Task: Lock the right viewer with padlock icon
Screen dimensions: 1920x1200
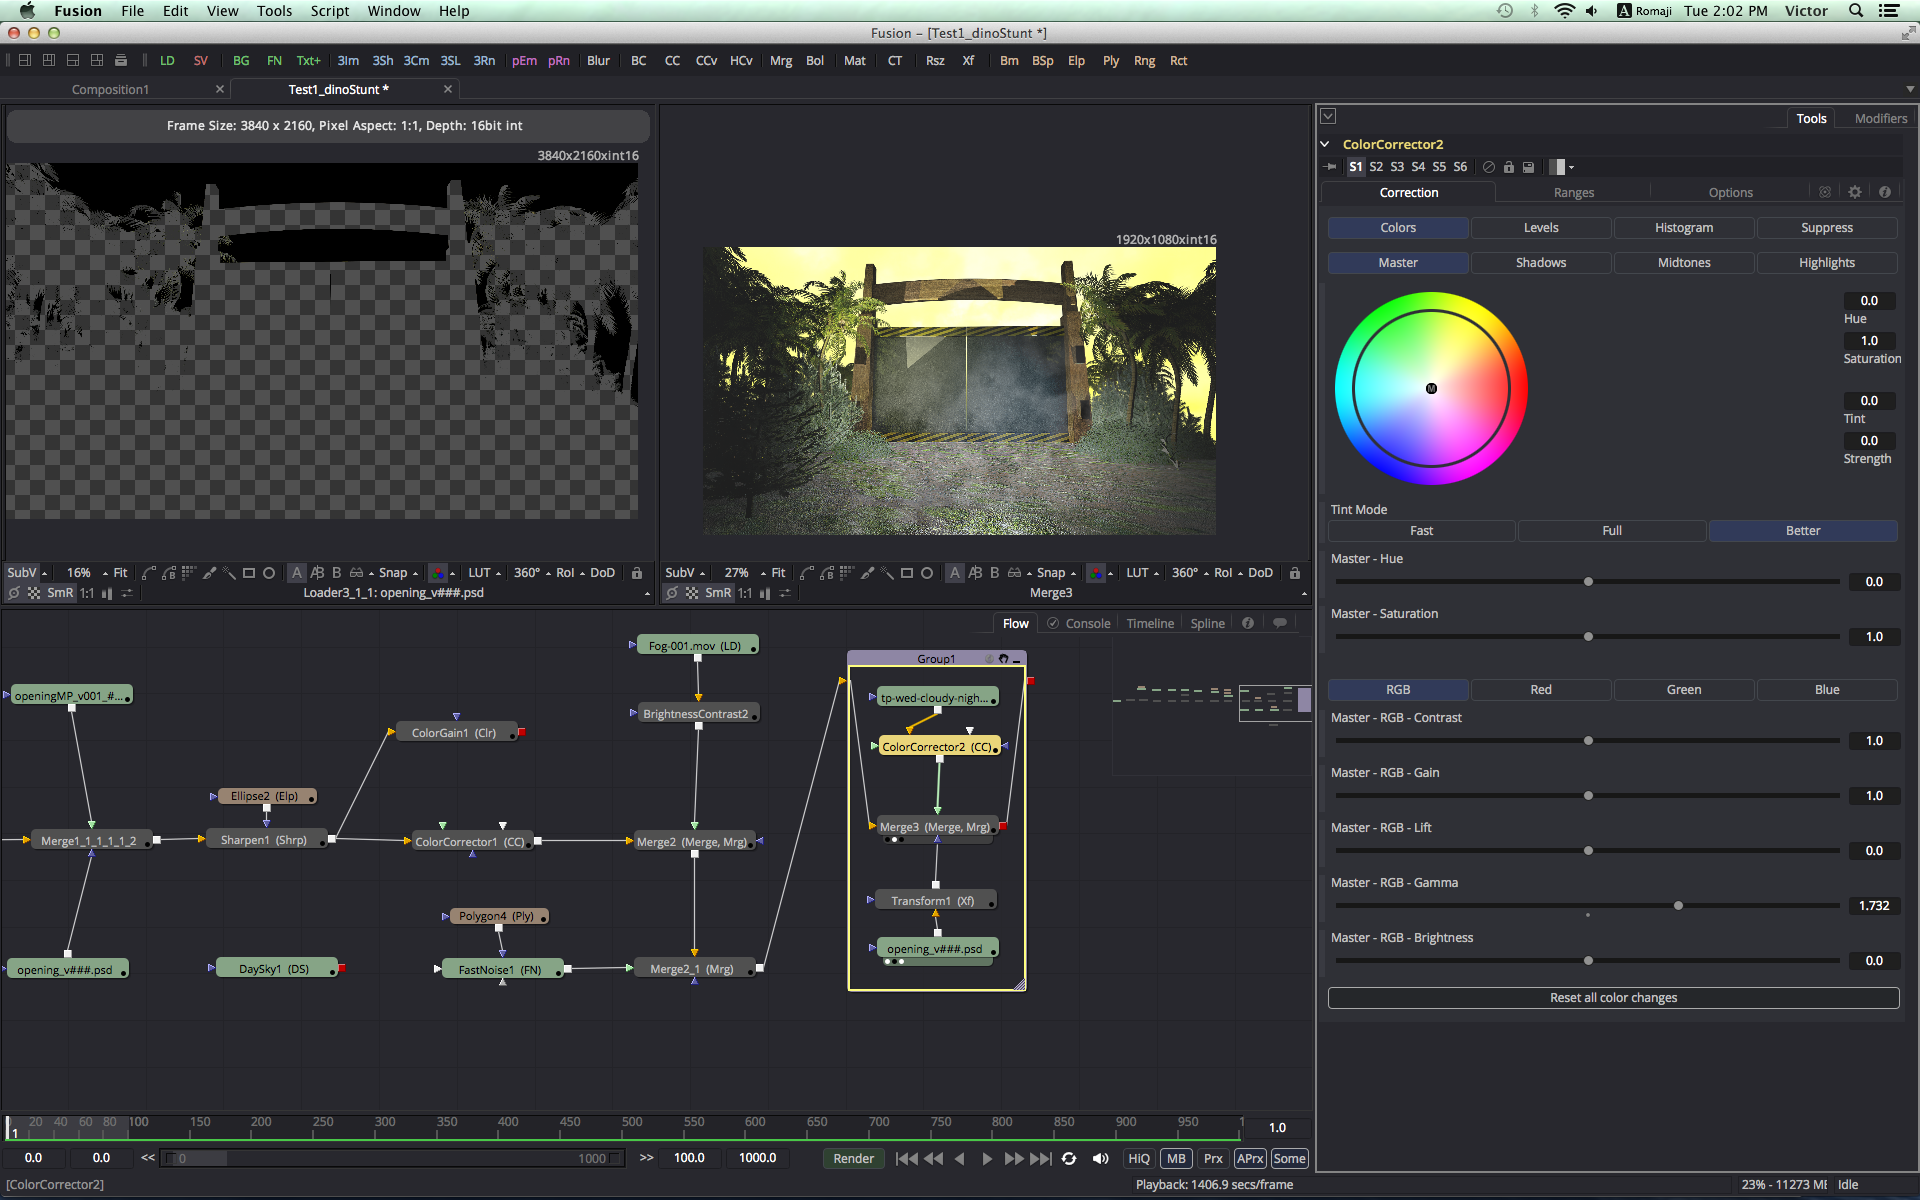Action: coord(1295,573)
